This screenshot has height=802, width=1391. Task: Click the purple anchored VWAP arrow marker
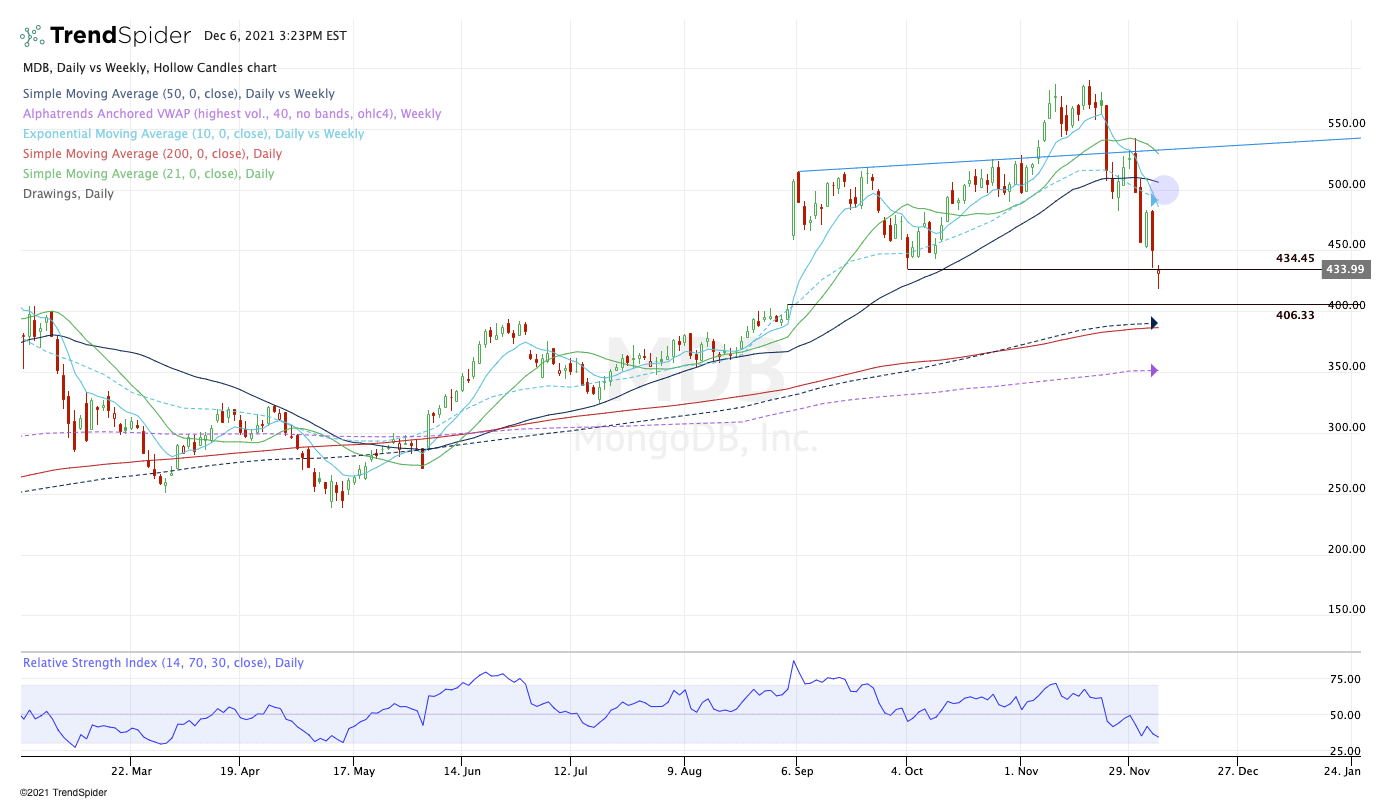coord(1154,371)
